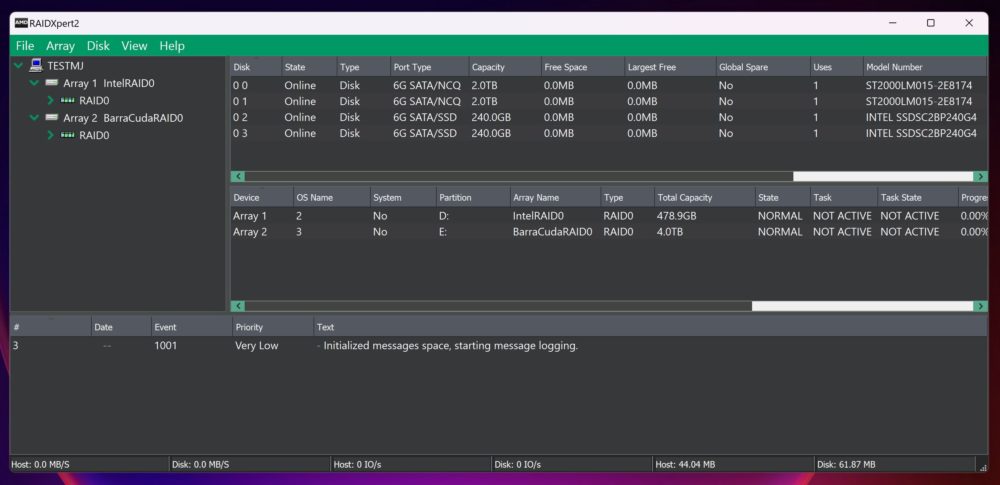Sort by Model Number column header

coord(925,67)
